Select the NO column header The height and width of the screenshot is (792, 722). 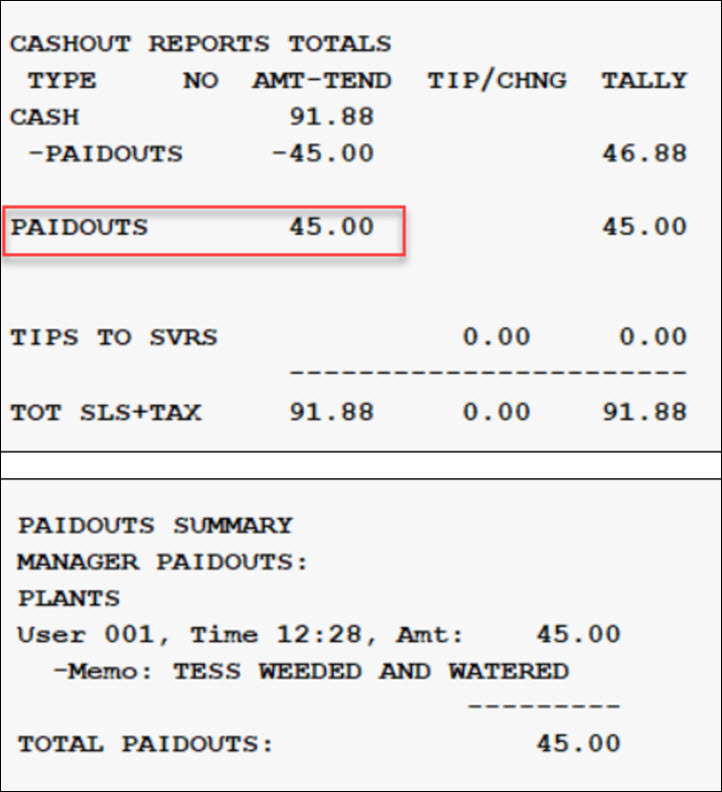pyautogui.click(x=200, y=81)
